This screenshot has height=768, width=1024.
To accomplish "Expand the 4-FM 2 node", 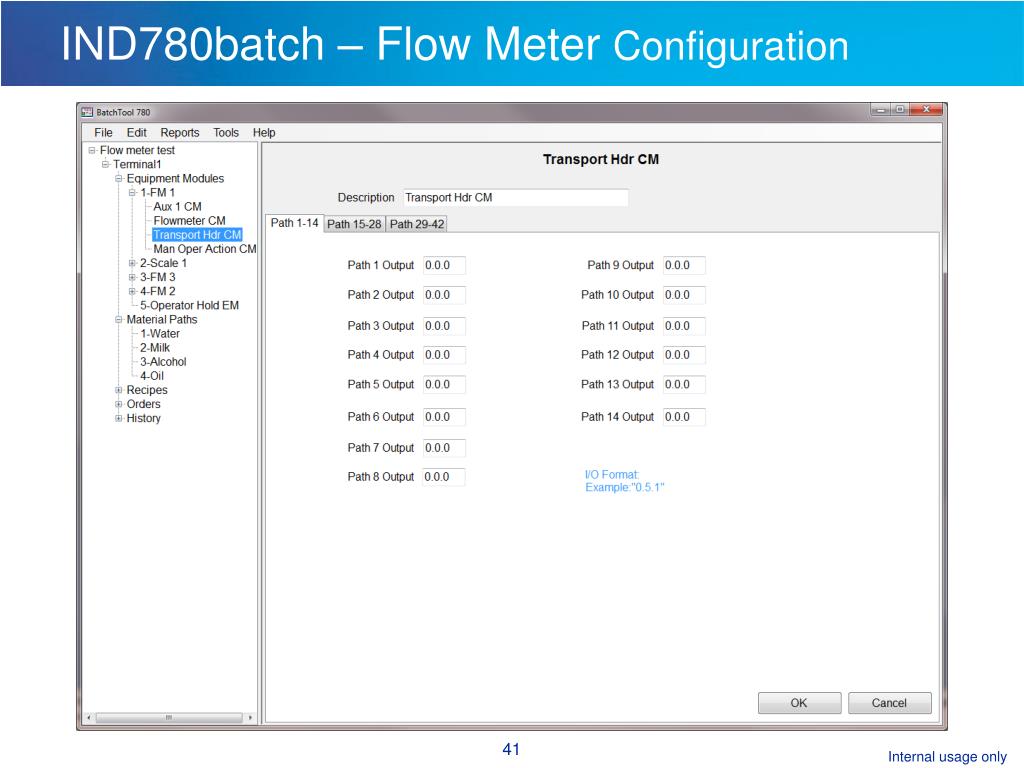I will point(133,291).
